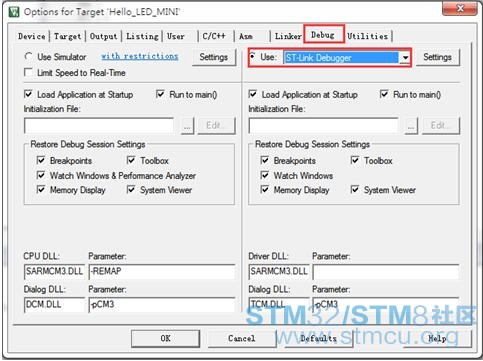Click debugger side Edit button
The image size is (483, 361).
pyautogui.click(x=441, y=126)
